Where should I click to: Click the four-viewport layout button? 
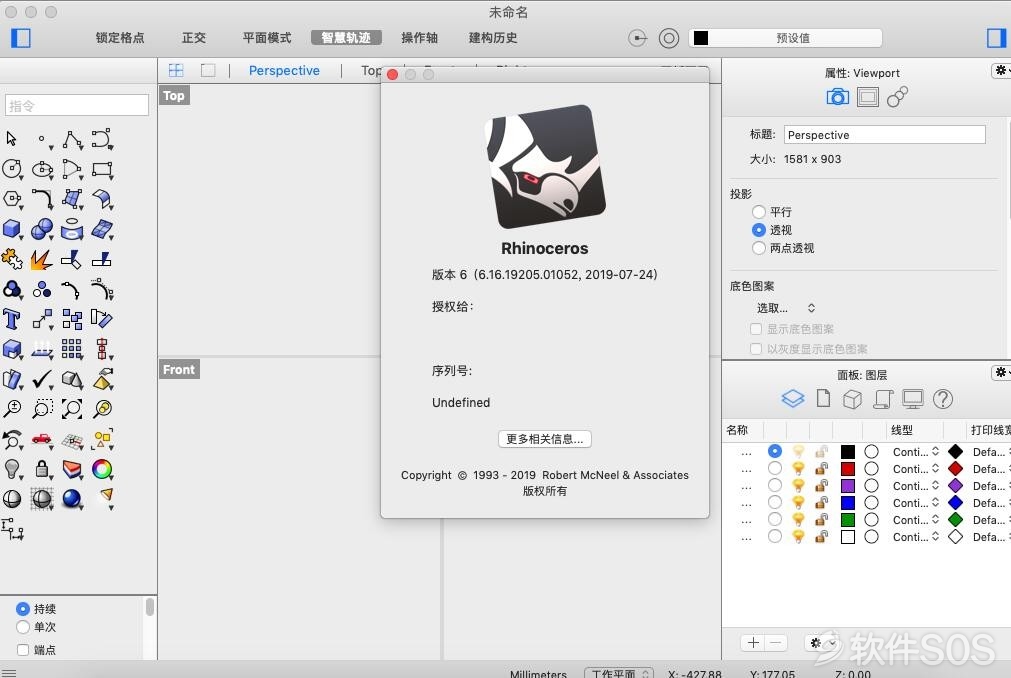[x=176, y=70]
